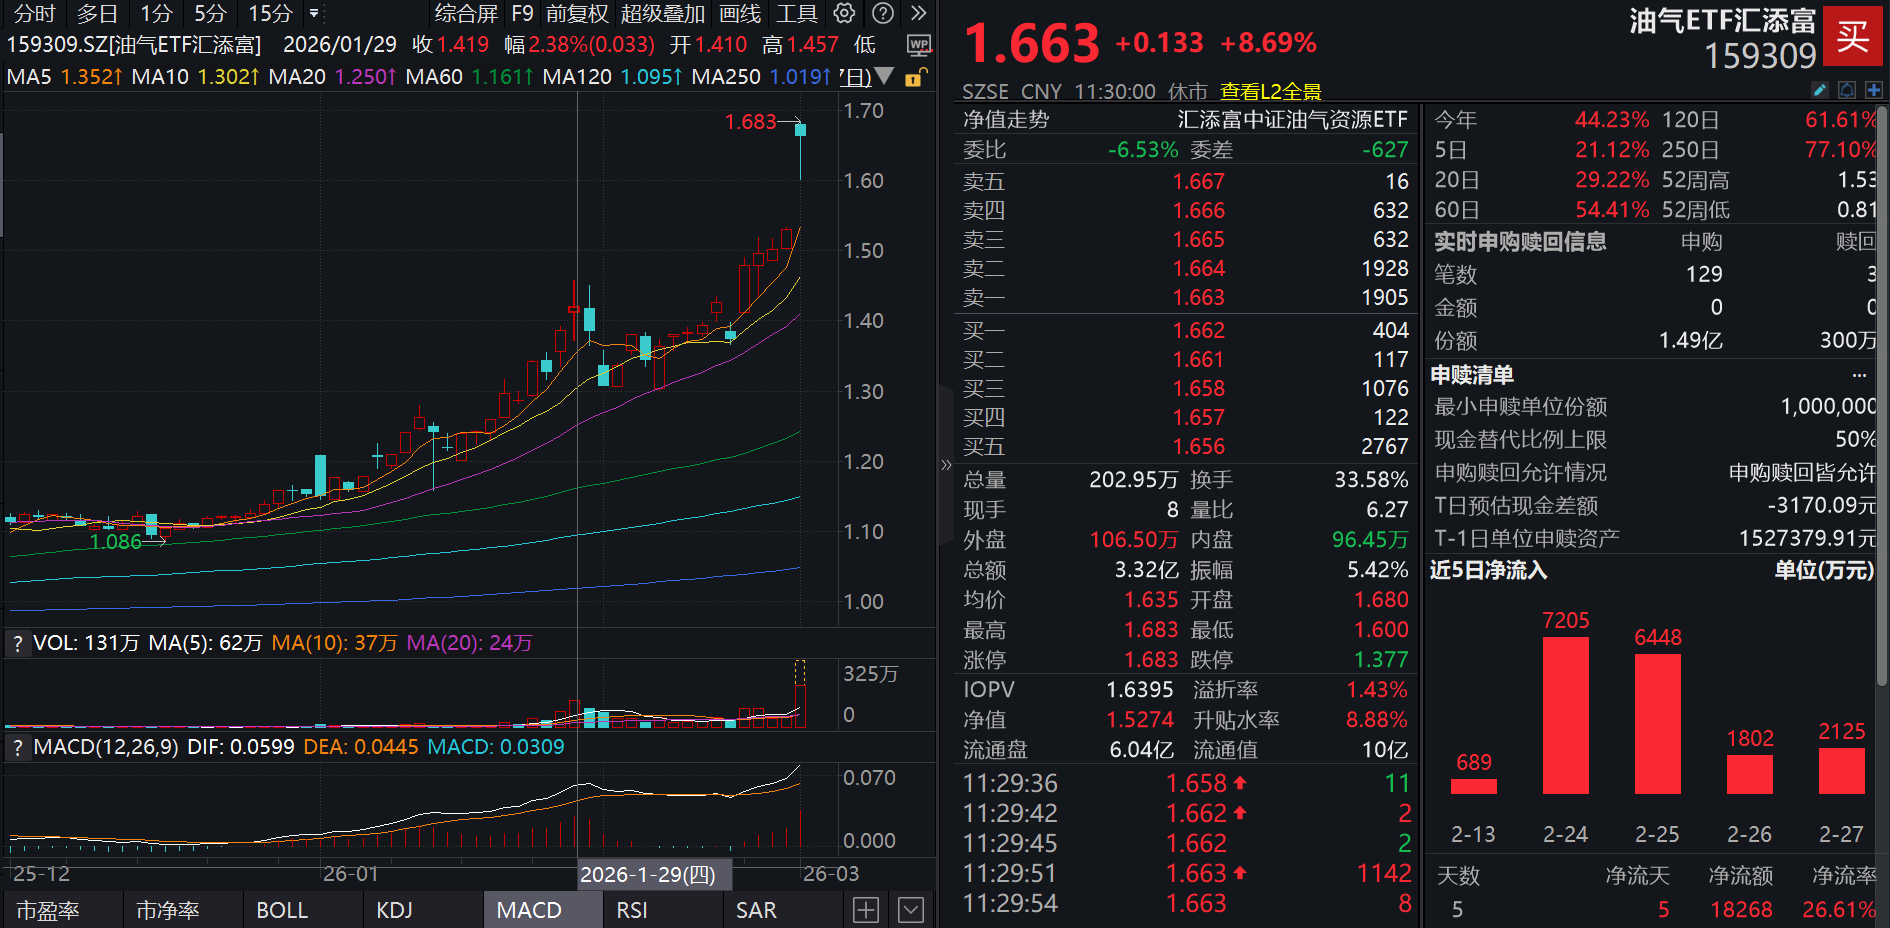Open the 申赎清单 more options ellipsis
The image size is (1890, 928).
click(x=1859, y=375)
